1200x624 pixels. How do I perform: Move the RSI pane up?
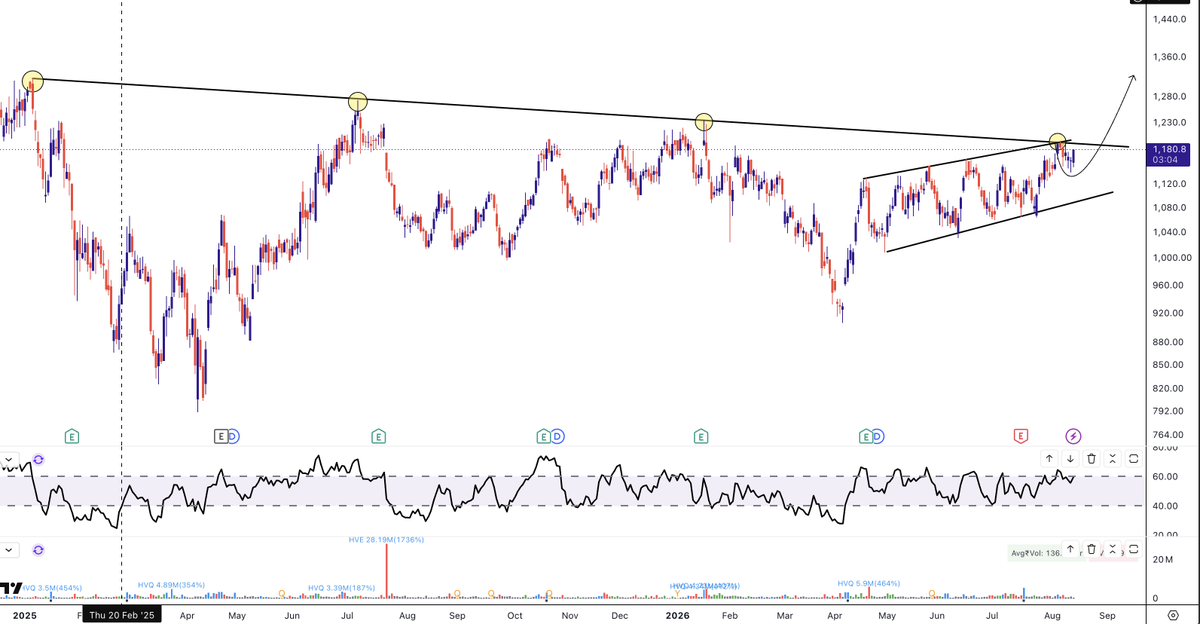coord(1049,458)
